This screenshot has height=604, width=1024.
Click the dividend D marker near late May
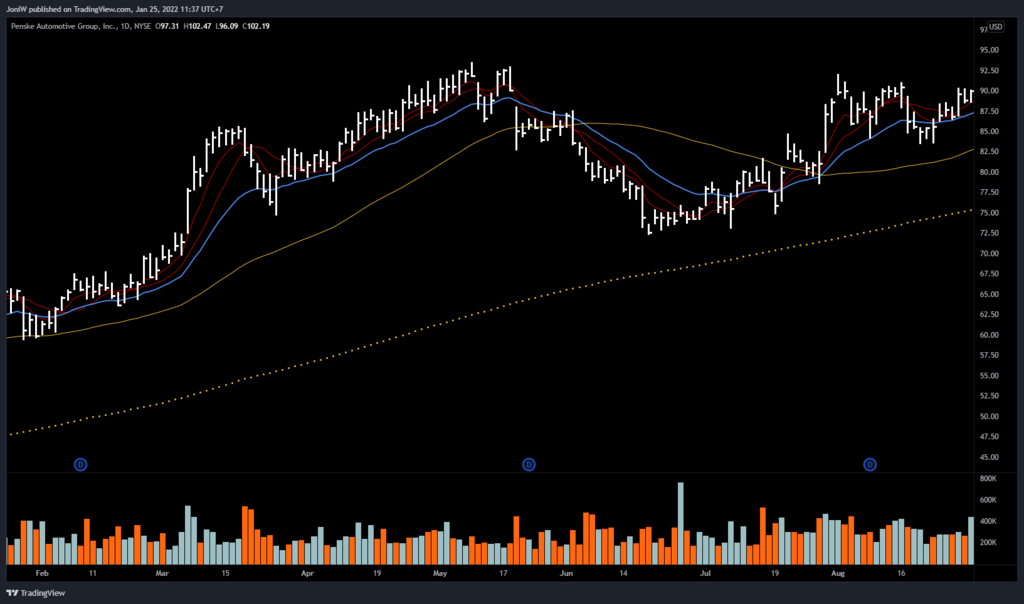(x=529, y=464)
